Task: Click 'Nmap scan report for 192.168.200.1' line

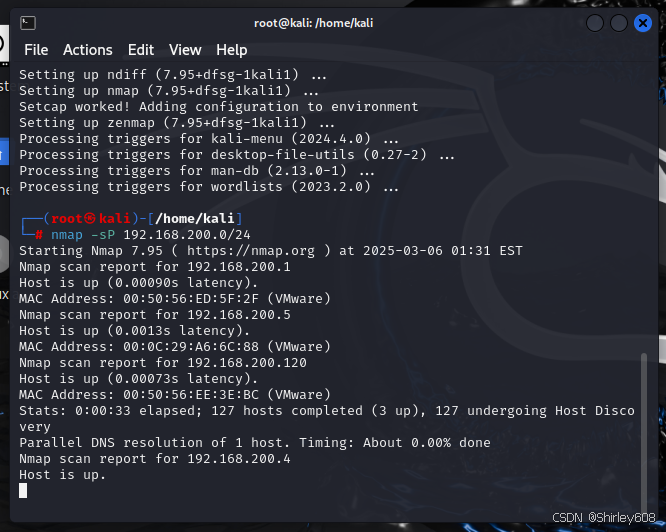Action: [x=155, y=267]
